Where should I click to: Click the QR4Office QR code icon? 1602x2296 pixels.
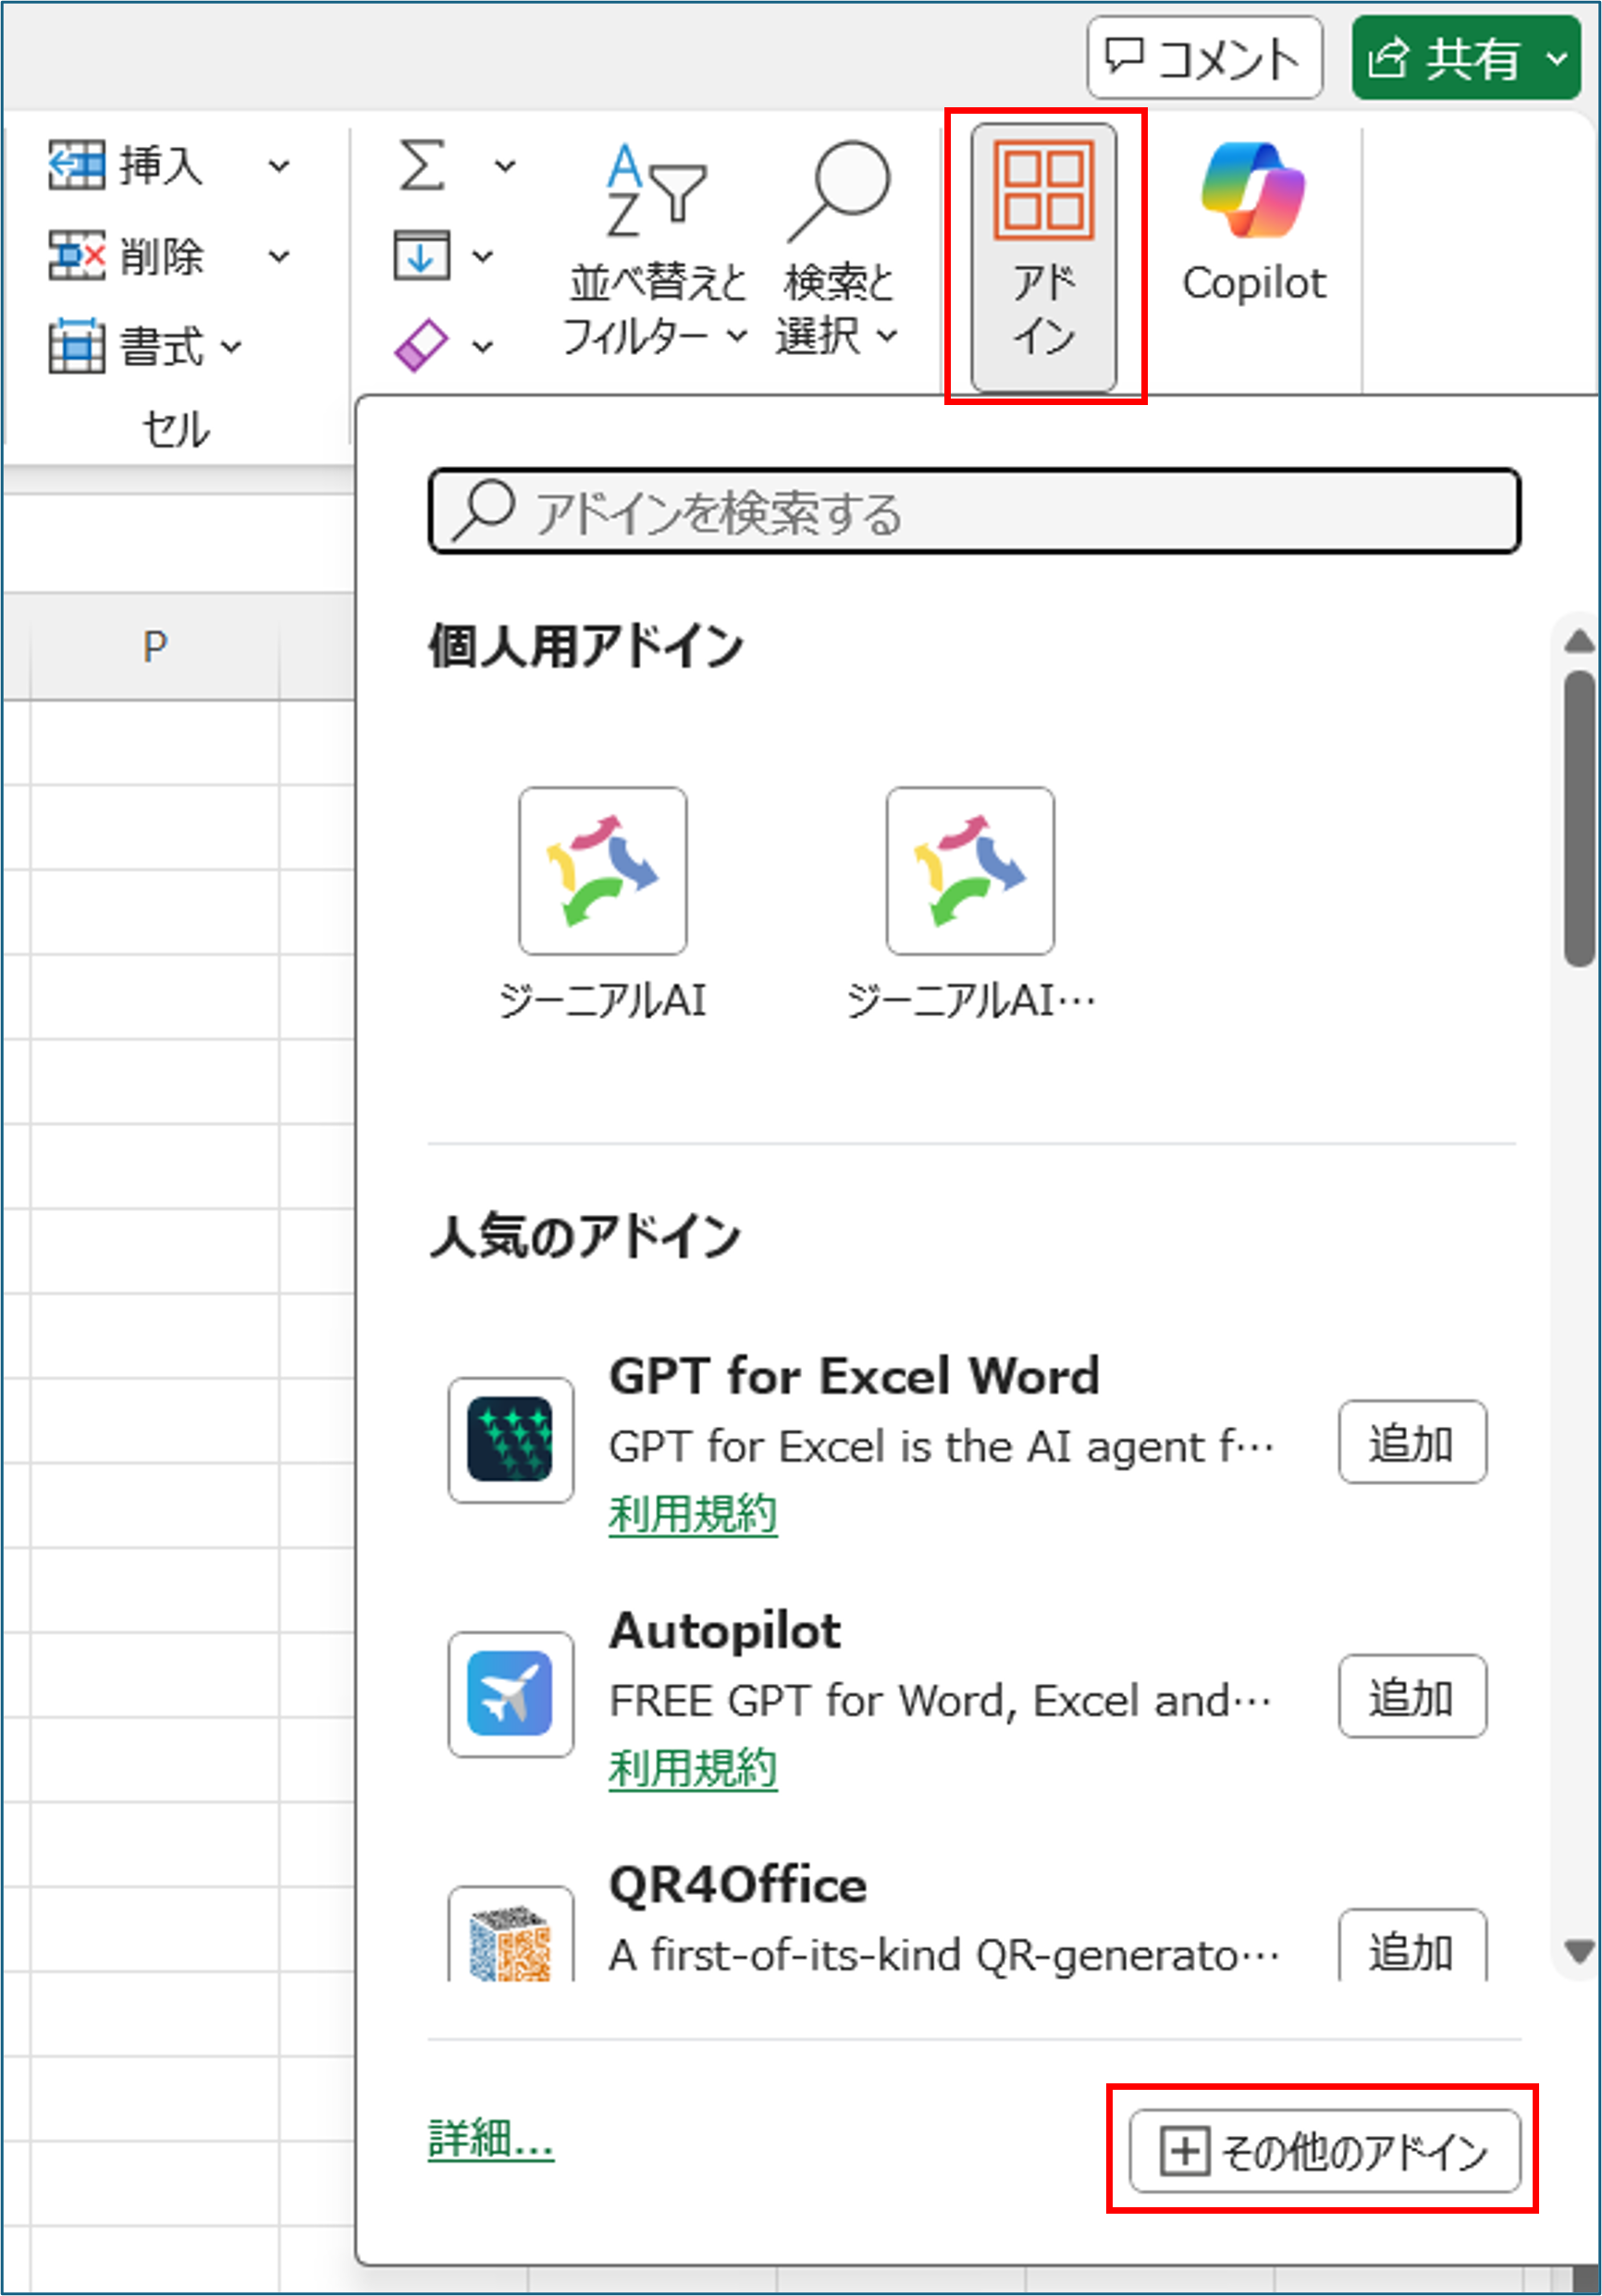[510, 1934]
